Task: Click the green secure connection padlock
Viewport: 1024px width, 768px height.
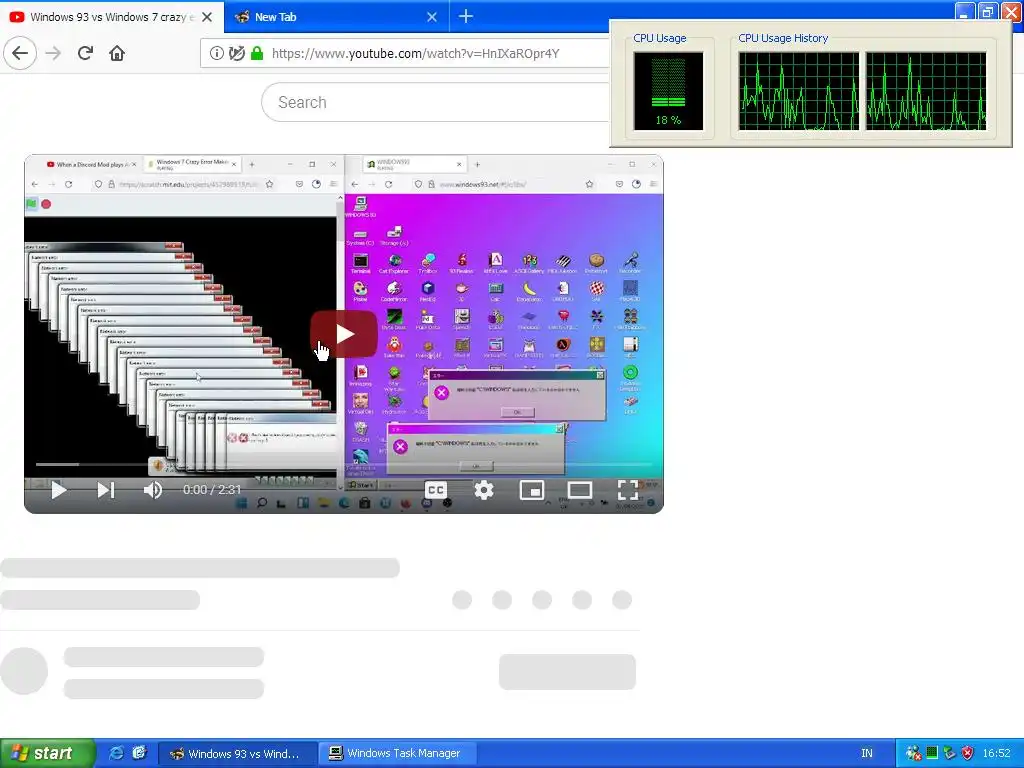Action: point(257,54)
